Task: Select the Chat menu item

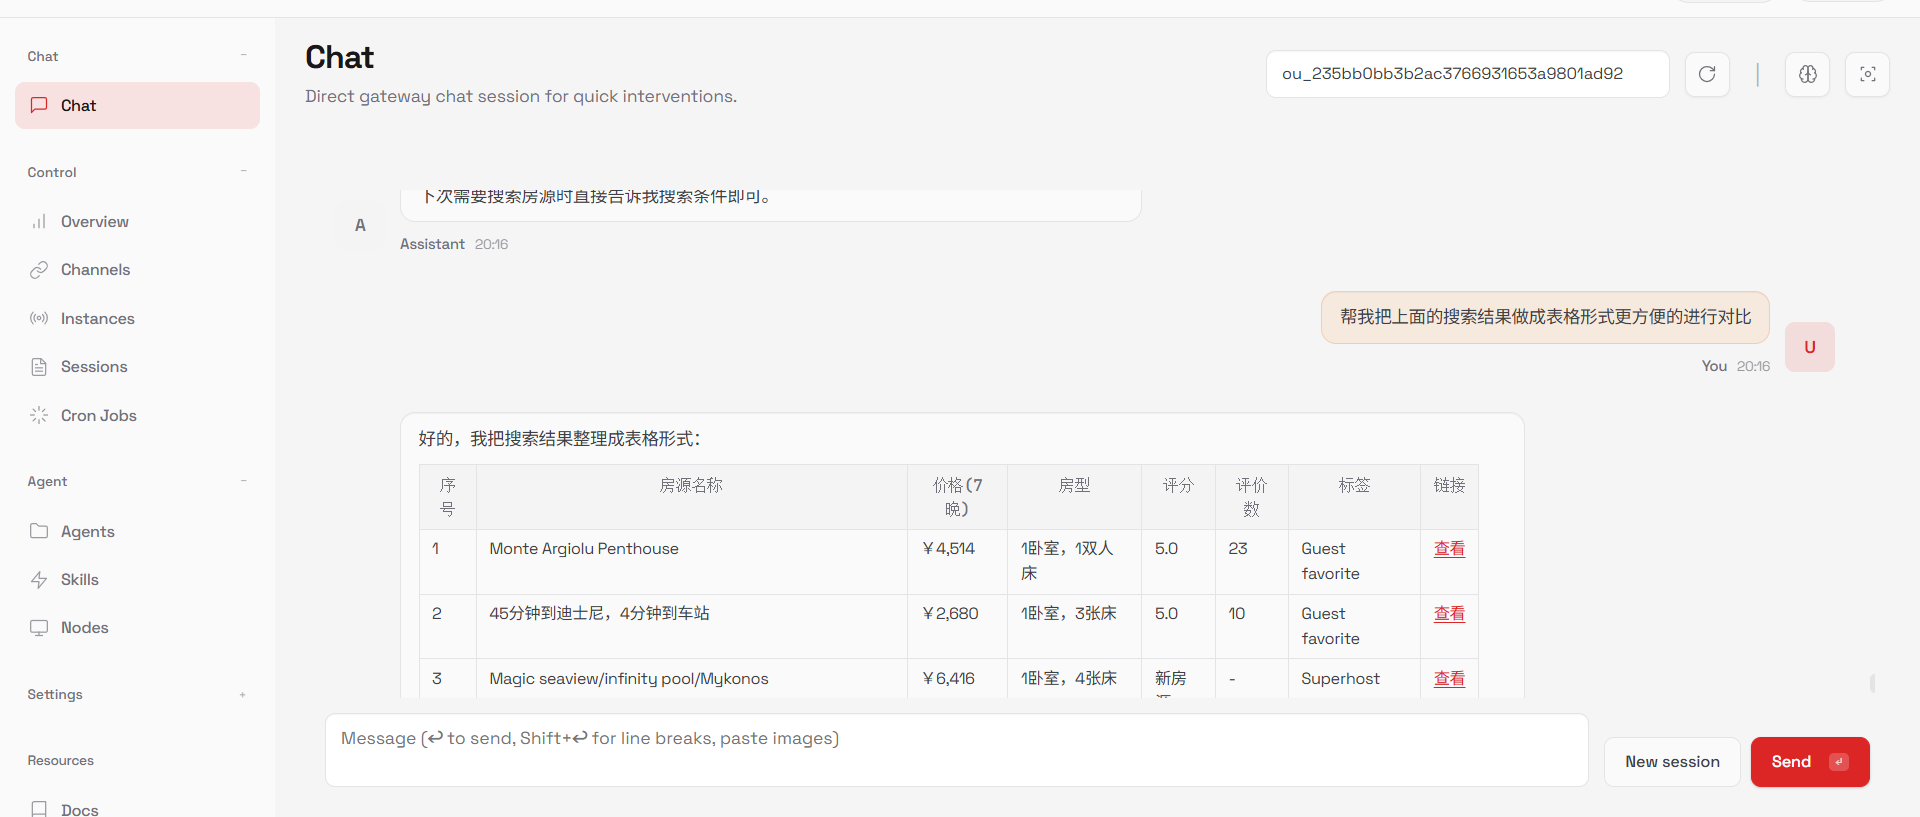Action: pos(137,106)
